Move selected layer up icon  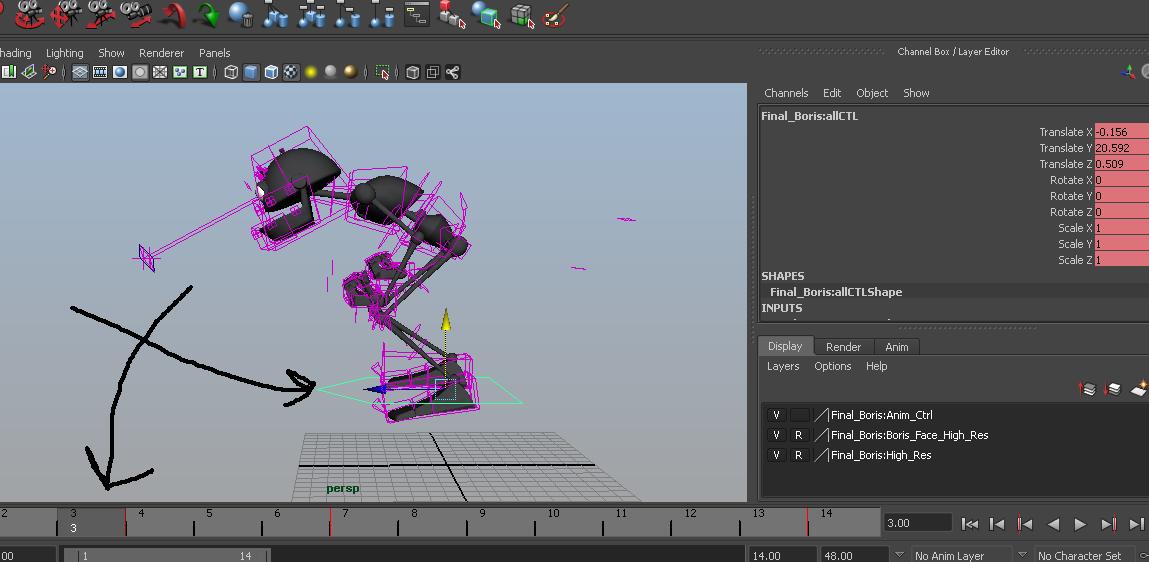coord(1088,389)
